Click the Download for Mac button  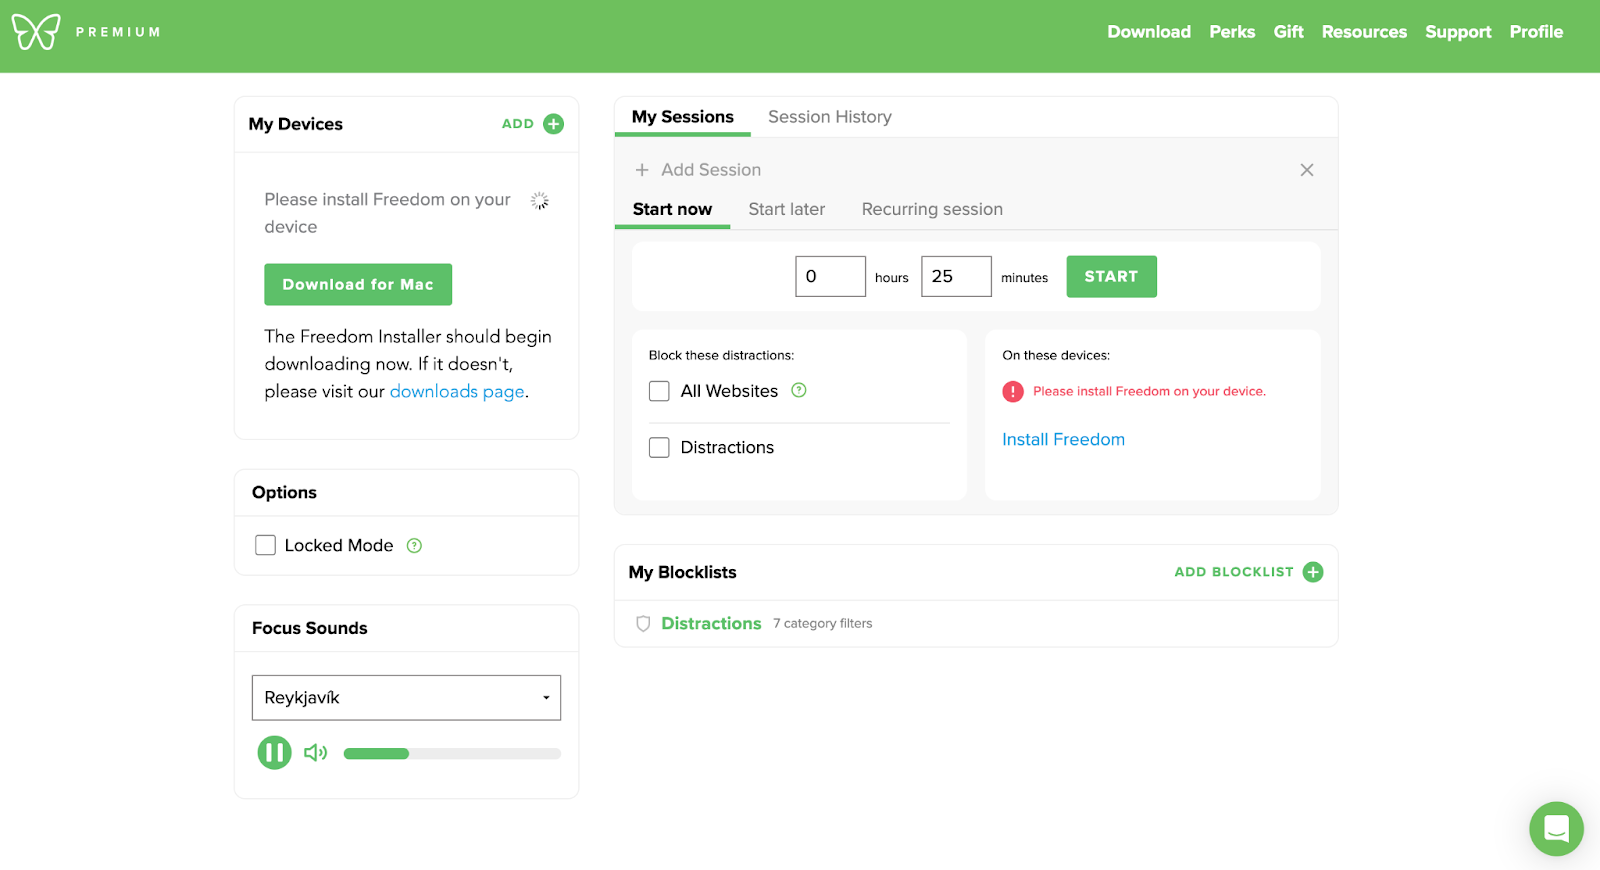pos(358,284)
